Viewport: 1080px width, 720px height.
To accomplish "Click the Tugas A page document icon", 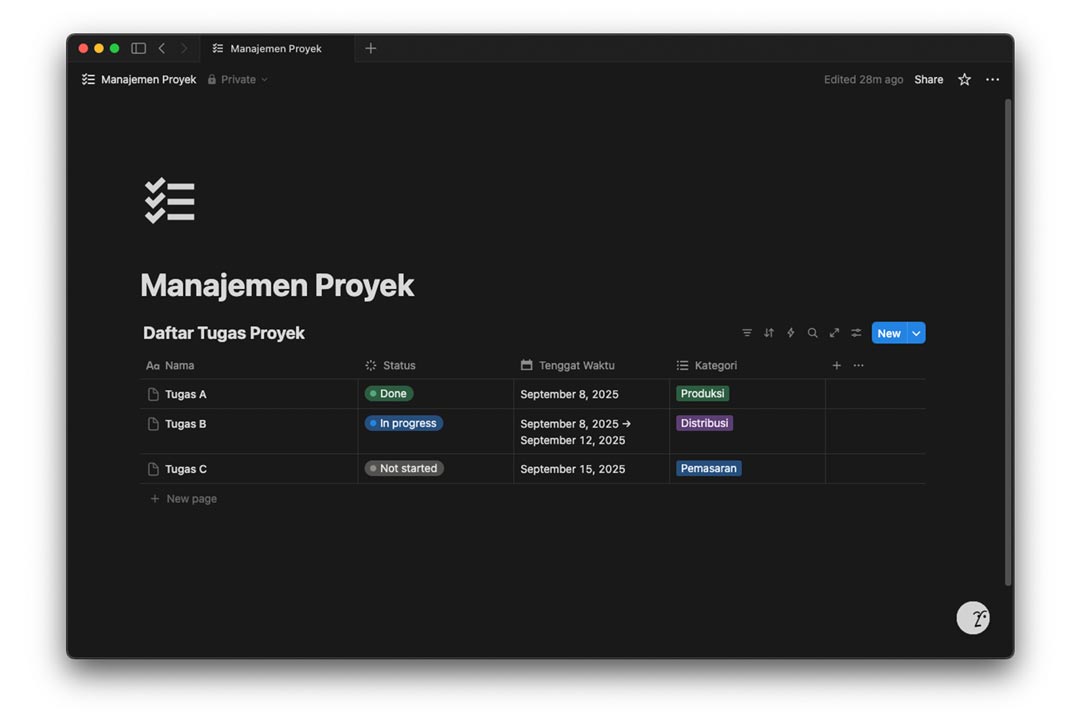I will pos(153,394).
